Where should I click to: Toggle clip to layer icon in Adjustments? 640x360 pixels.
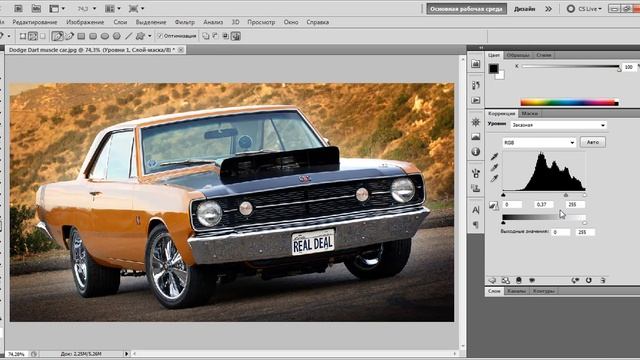click(x=519, y=280)
